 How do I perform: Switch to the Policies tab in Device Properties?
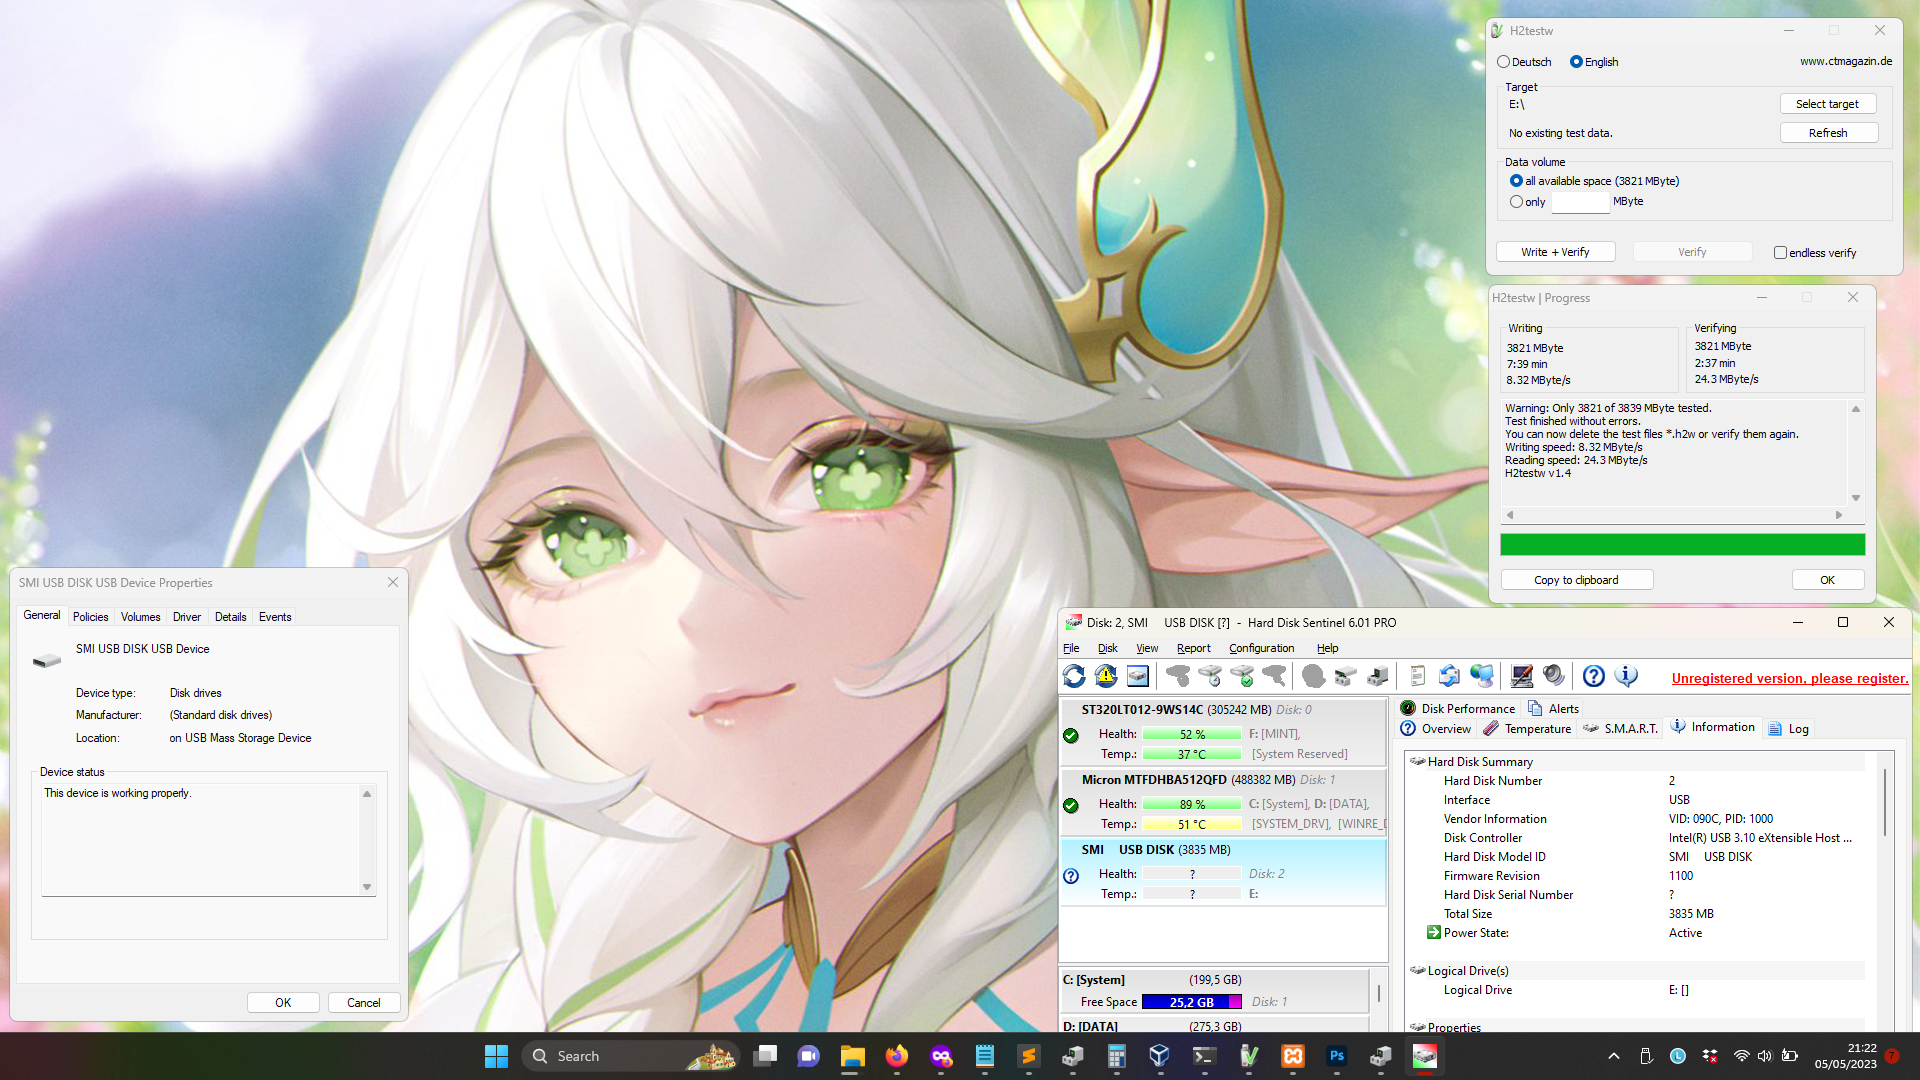click(90, 617)
